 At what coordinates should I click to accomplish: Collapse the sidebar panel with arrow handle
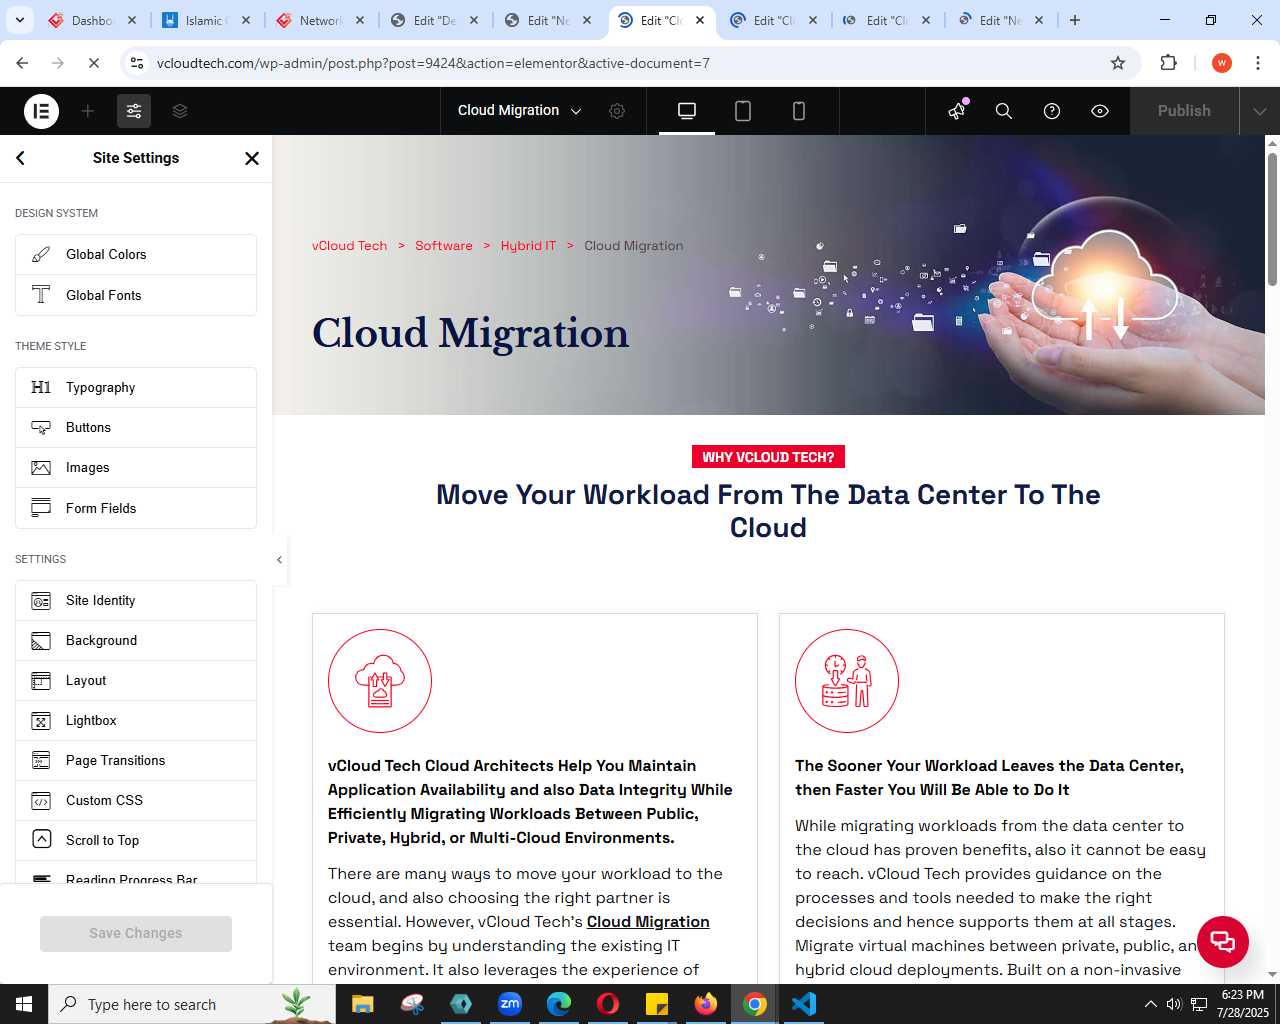pyautogui.click(x=279, y=560)
